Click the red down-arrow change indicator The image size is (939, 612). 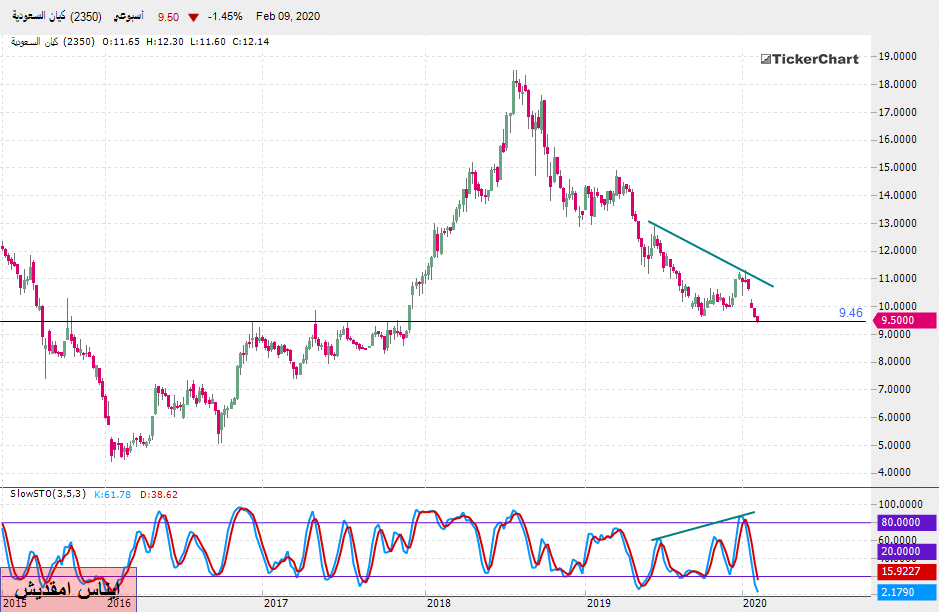pyautogui.click(x=193, y=17)
